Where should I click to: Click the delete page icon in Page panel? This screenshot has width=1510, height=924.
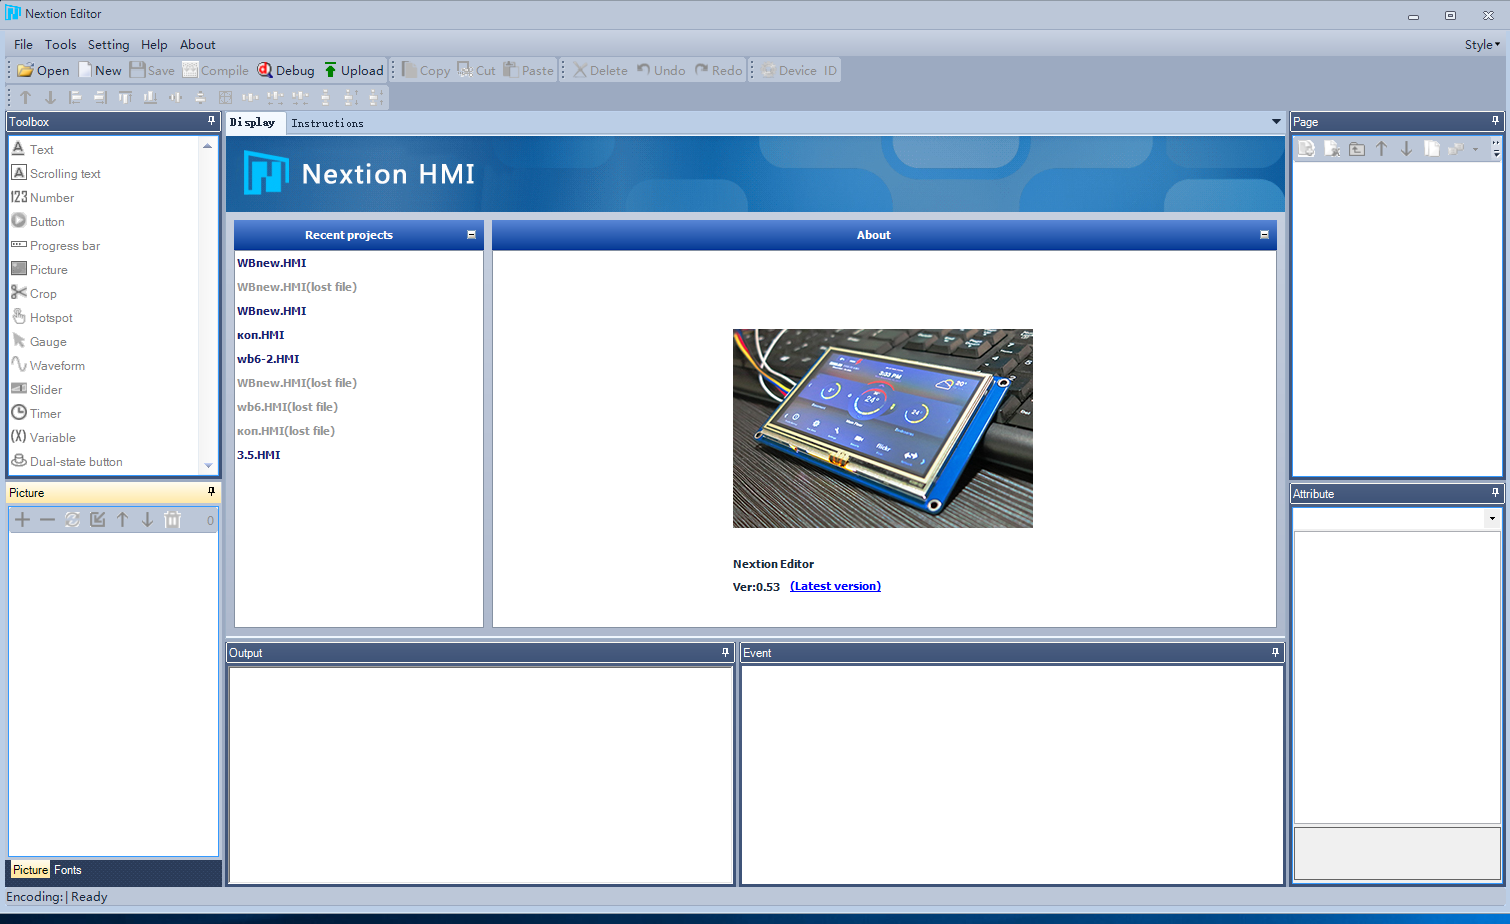(x=1332, y=149)
